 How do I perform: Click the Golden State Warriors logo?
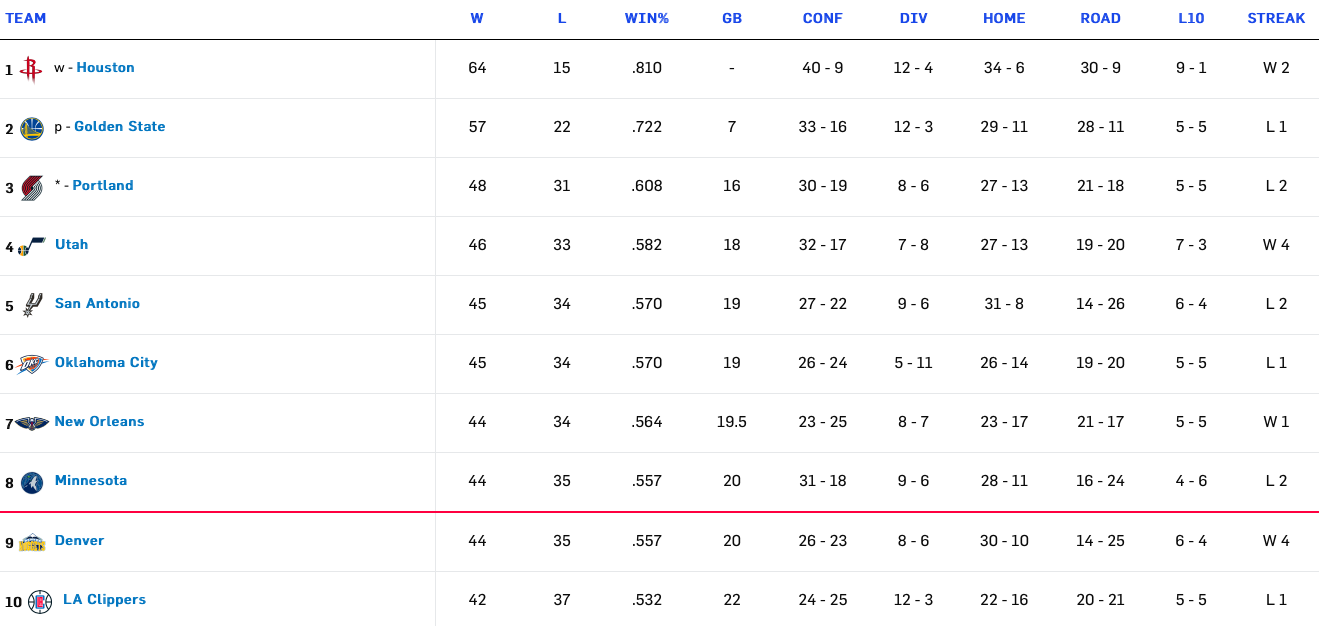click(x=32, y=128)
